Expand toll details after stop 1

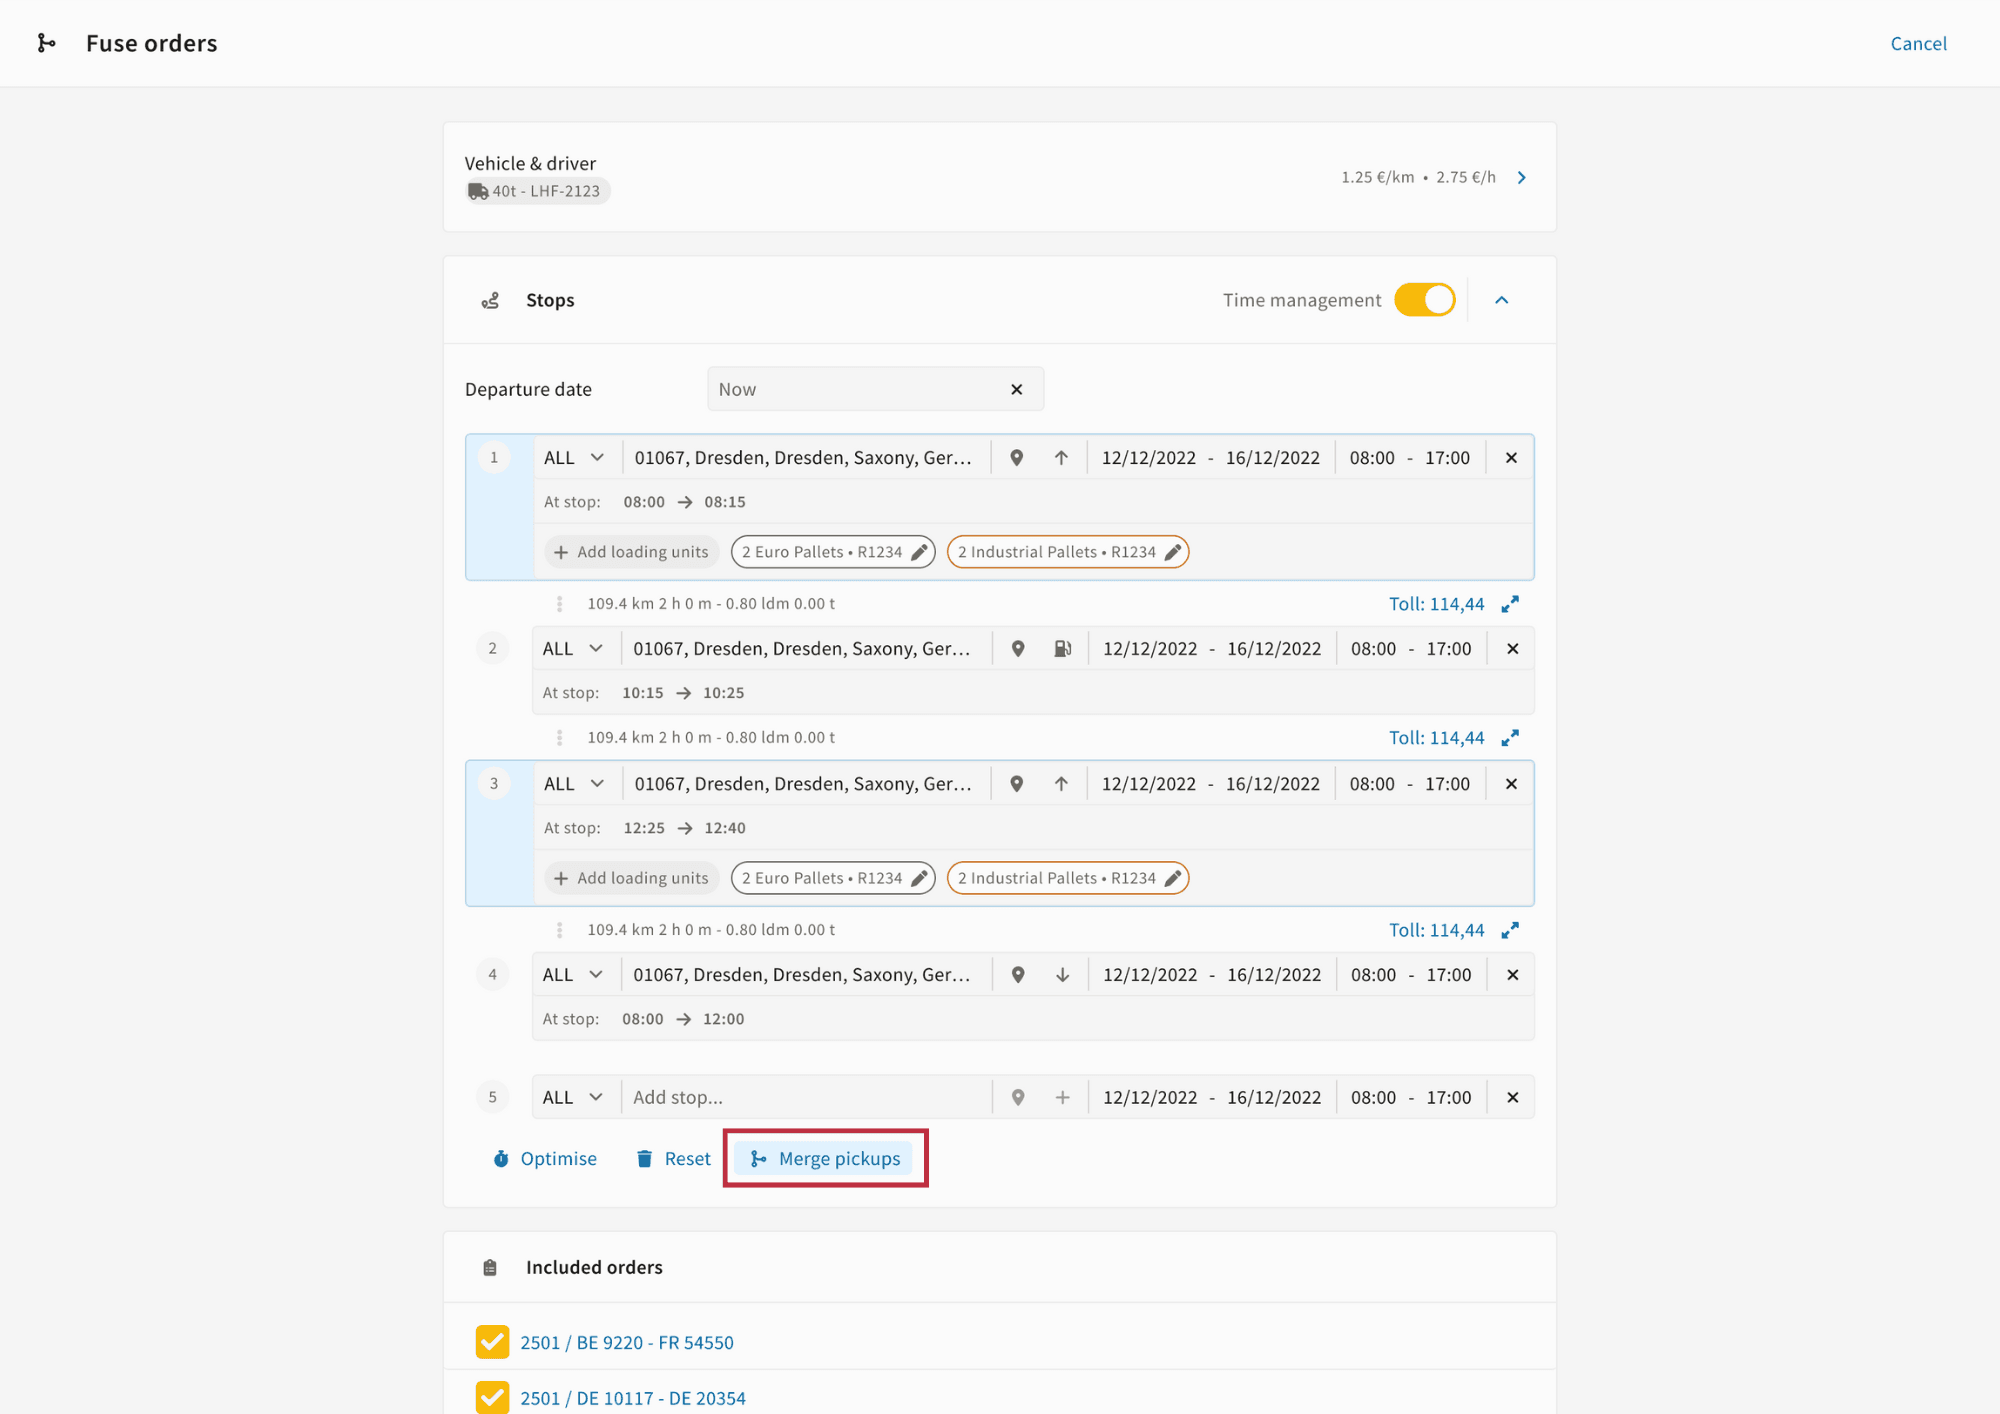[1510, 604]
